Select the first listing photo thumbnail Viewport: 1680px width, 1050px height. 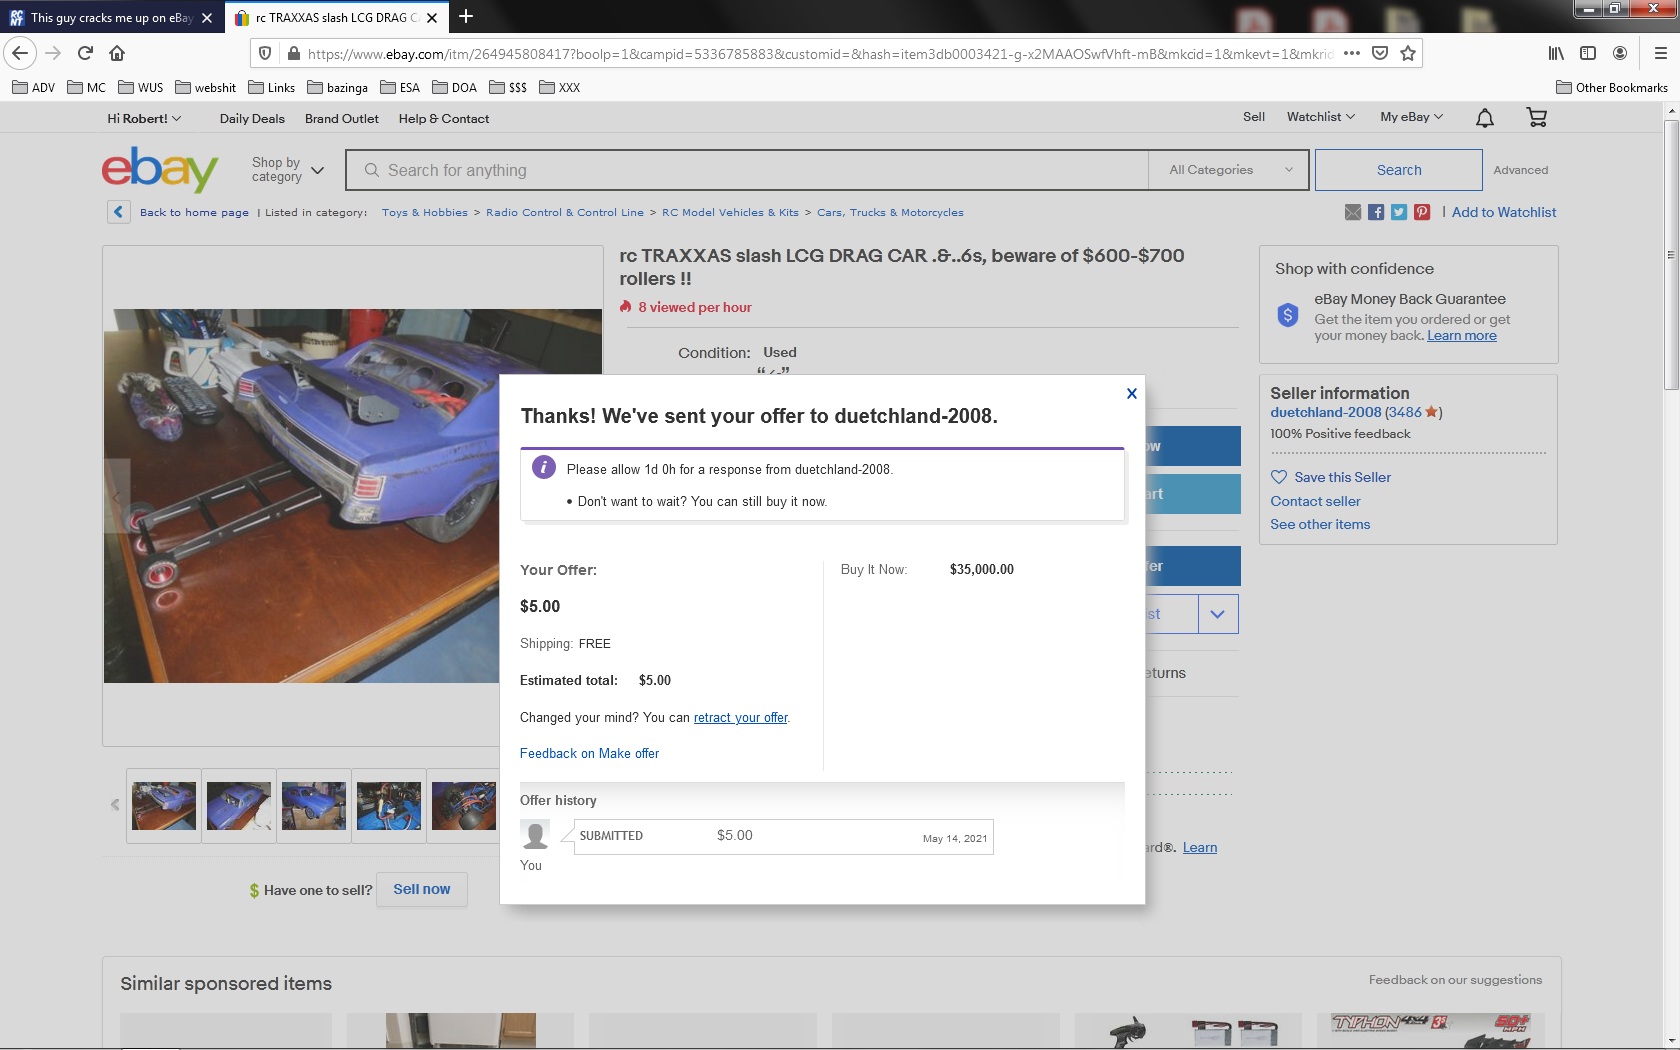(164, 805)
